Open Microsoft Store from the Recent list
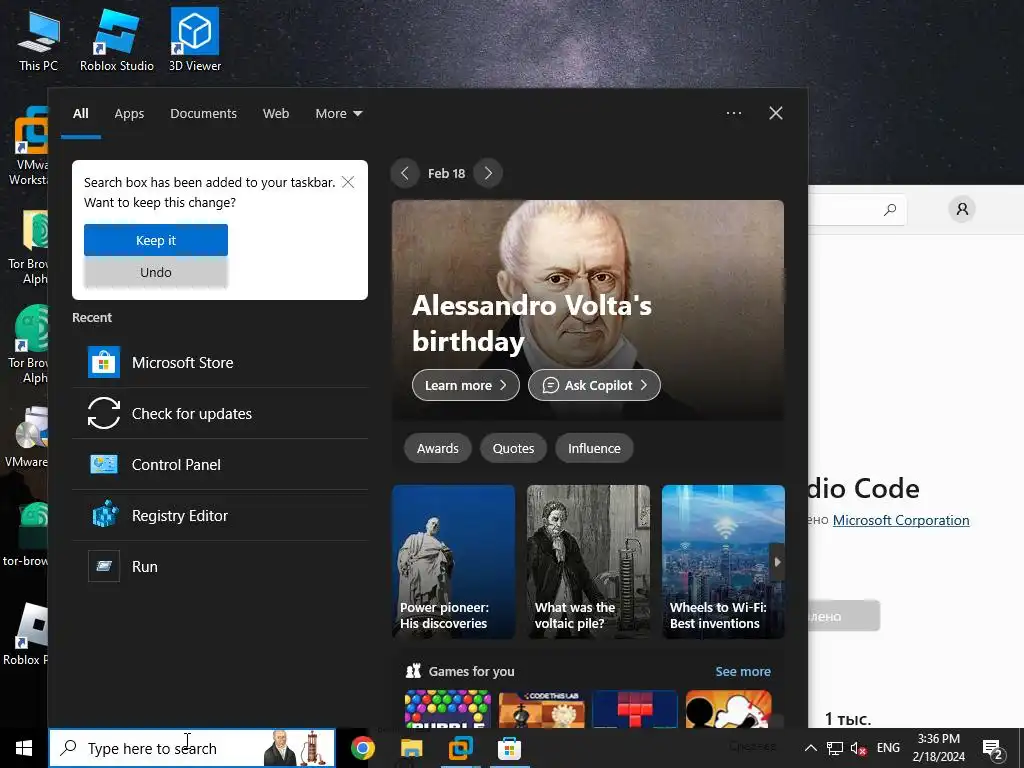The image size is (1024, 768). click(220, 362)
